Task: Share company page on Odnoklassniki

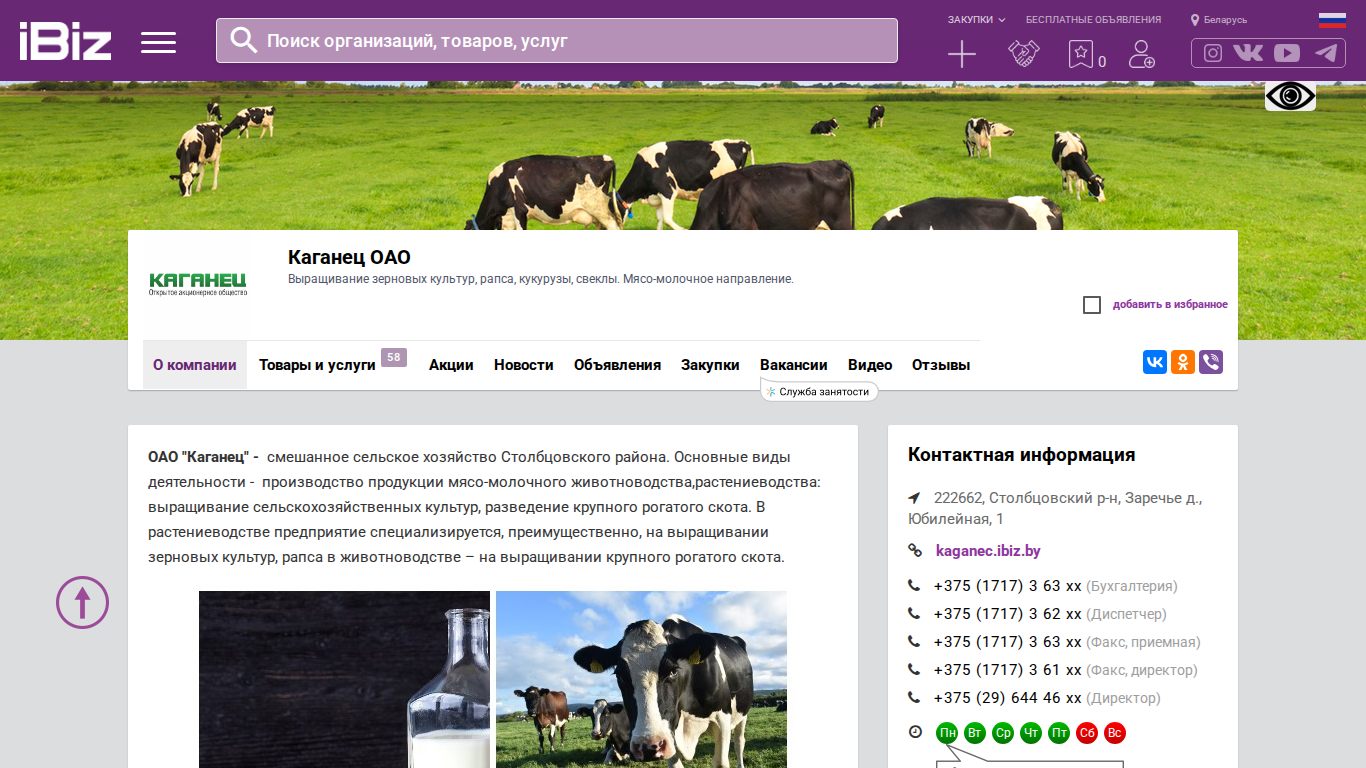Action: click(1183, 362)
